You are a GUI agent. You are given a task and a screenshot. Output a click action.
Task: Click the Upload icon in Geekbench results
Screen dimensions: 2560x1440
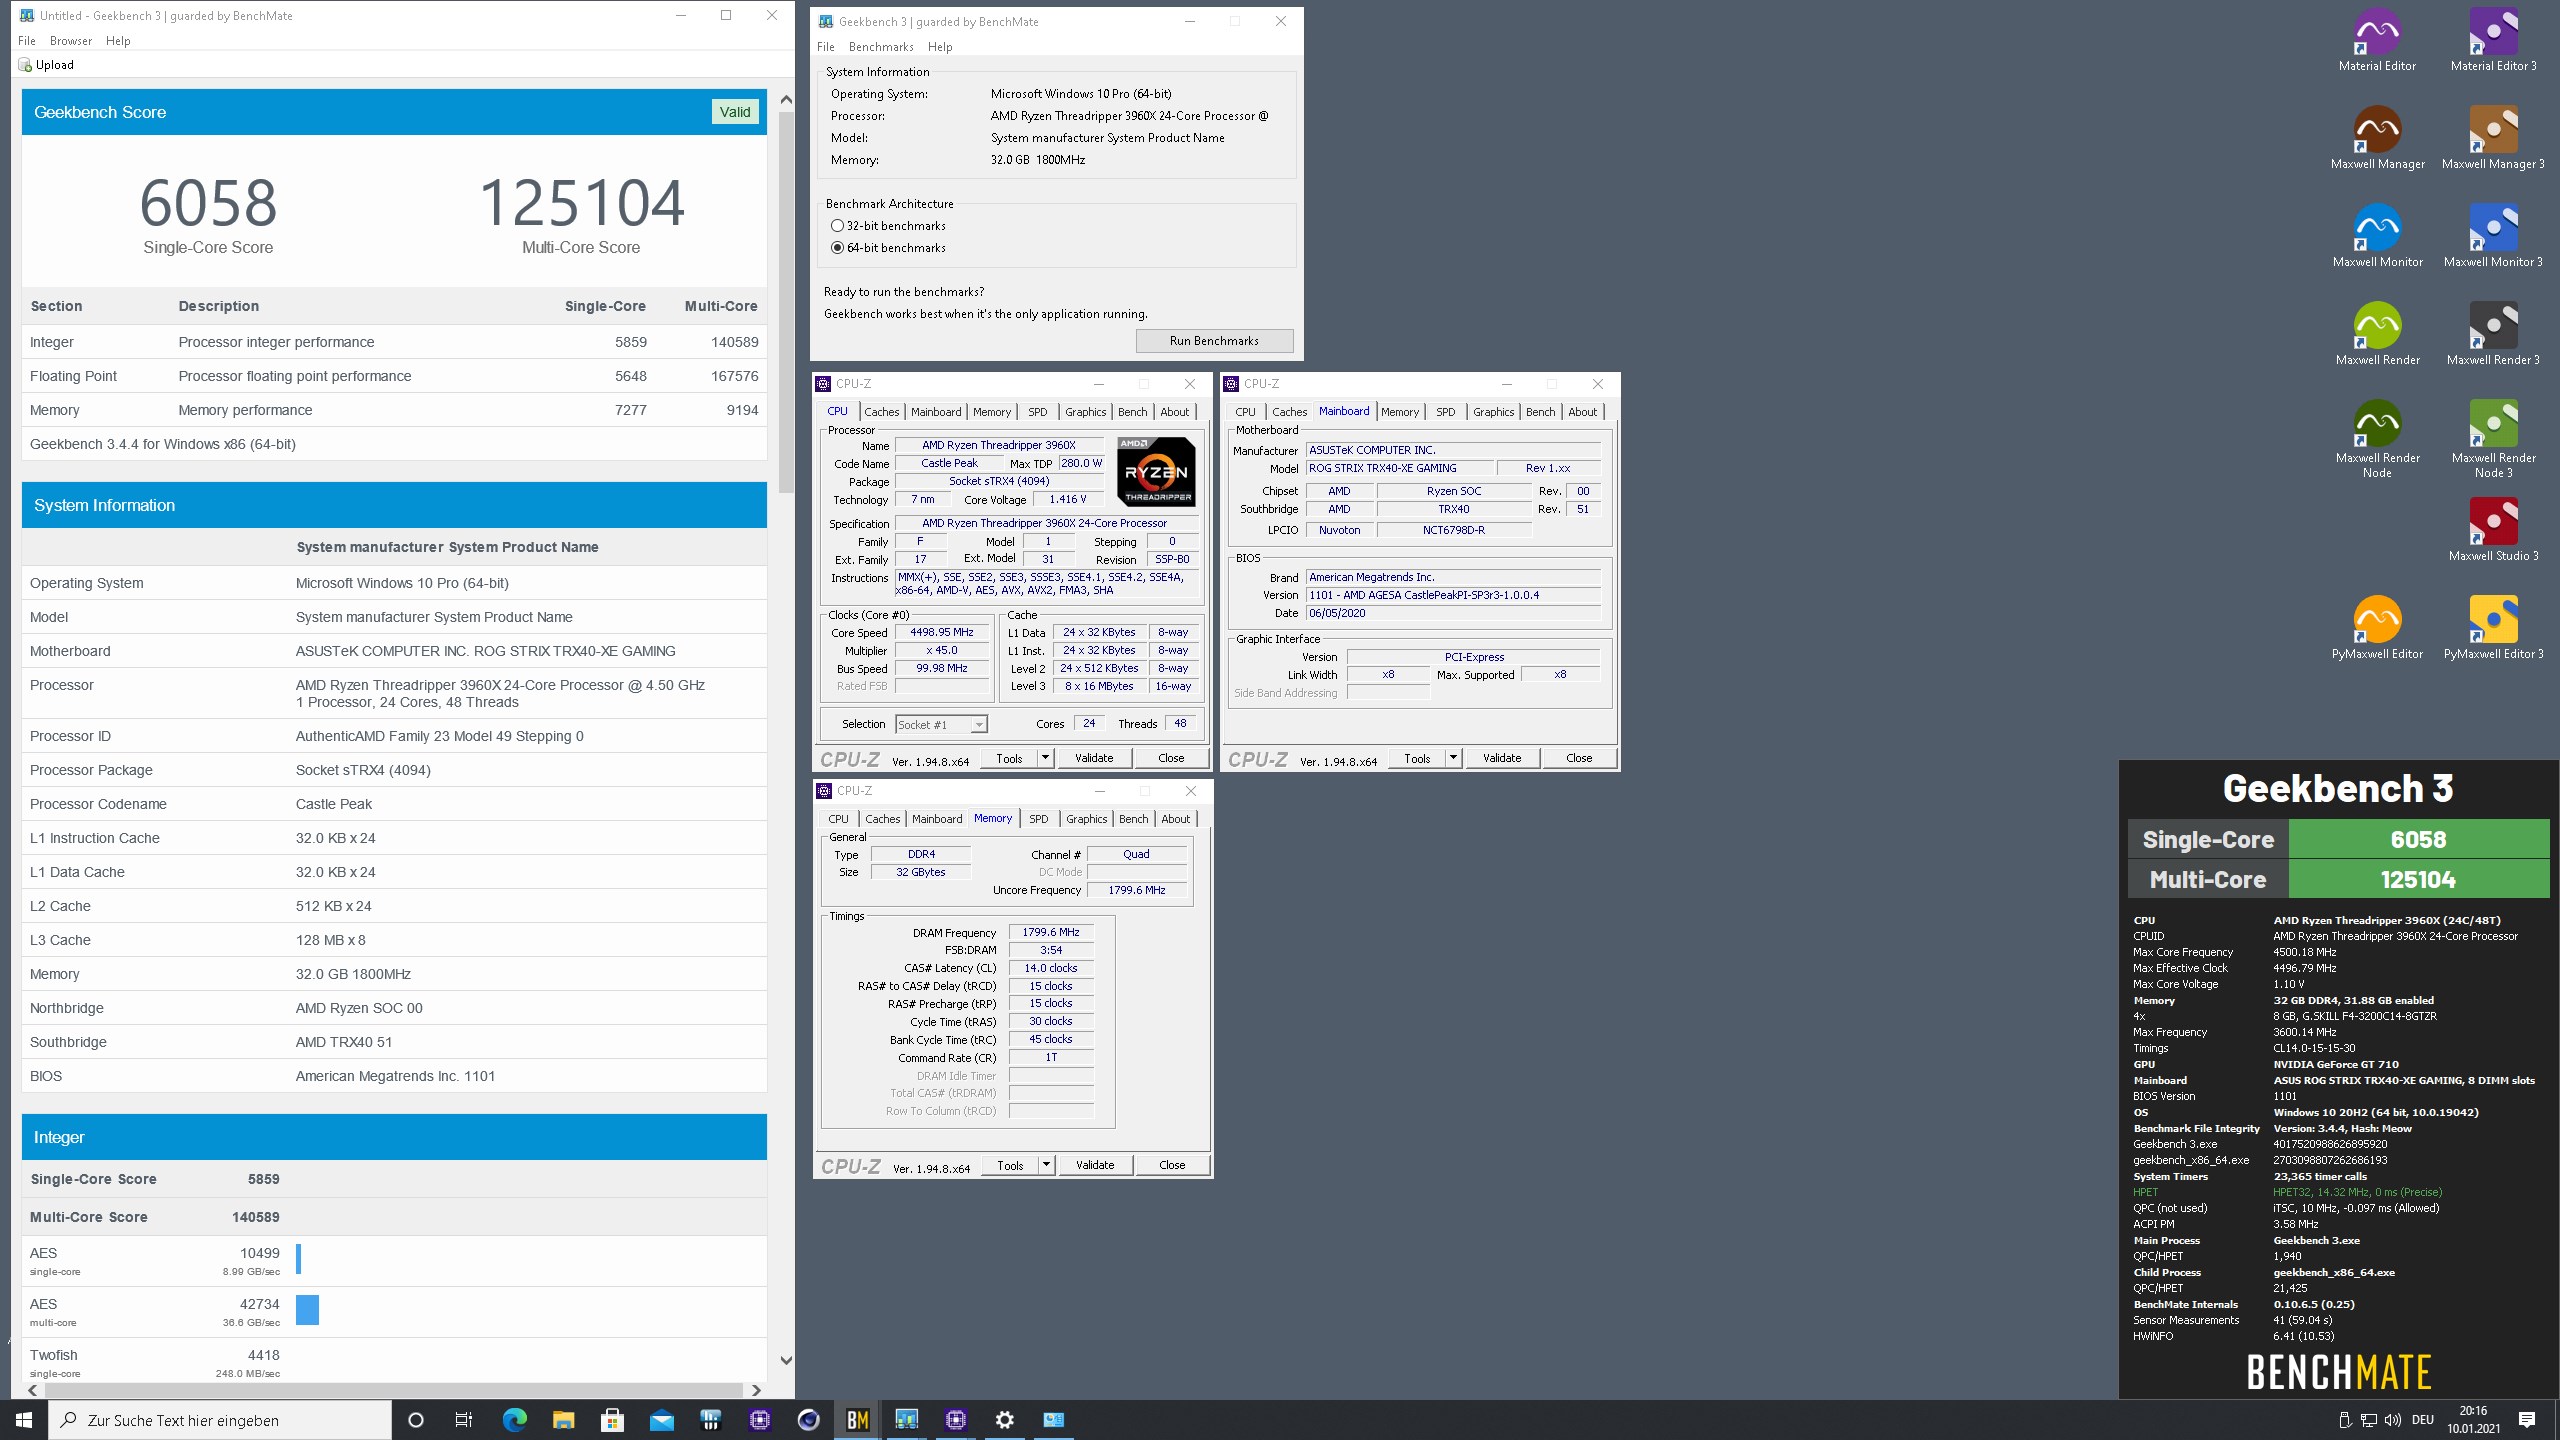[x=25, y=65]
